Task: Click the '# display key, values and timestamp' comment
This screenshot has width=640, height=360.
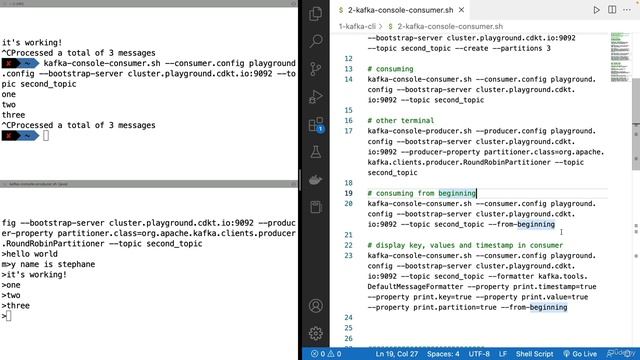Action: 465,245
